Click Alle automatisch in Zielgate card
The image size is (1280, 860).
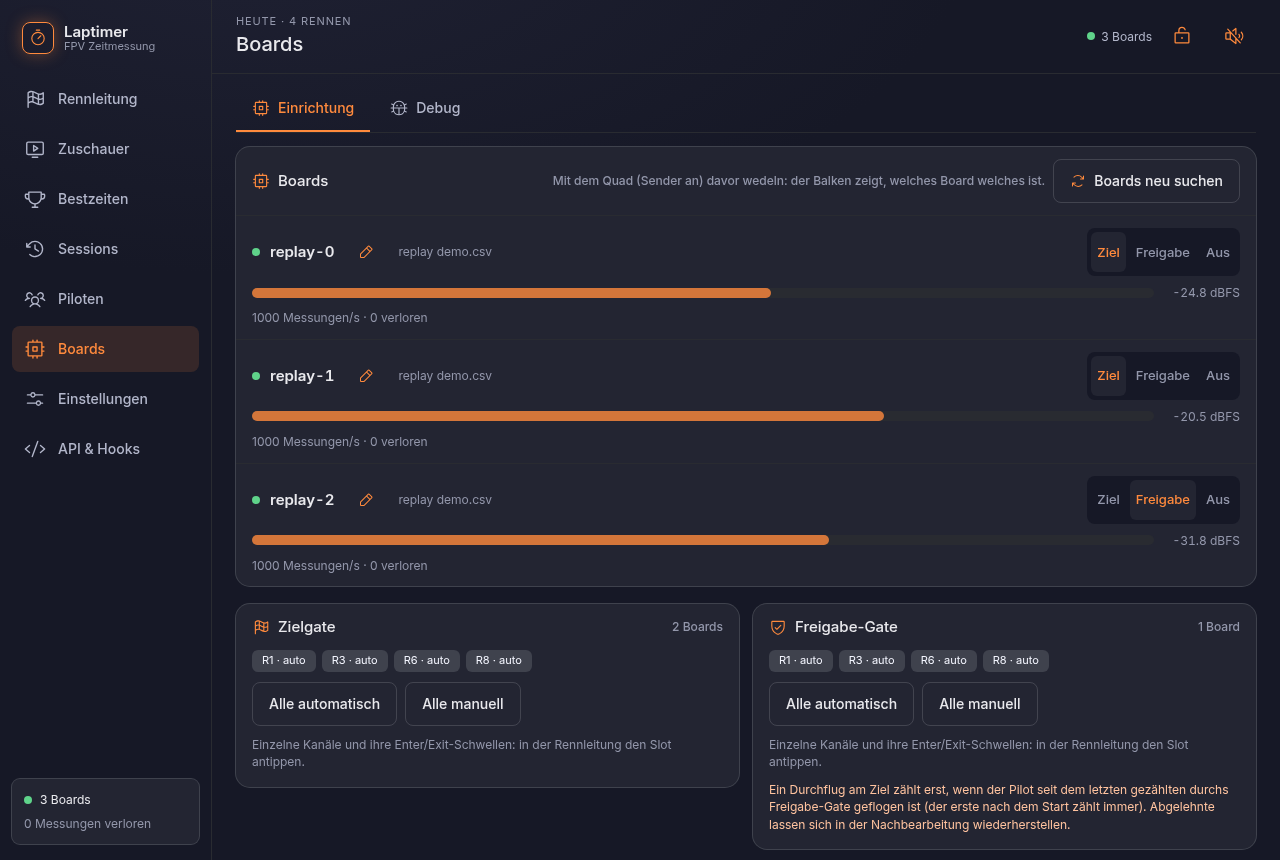(x=324, y=704)
